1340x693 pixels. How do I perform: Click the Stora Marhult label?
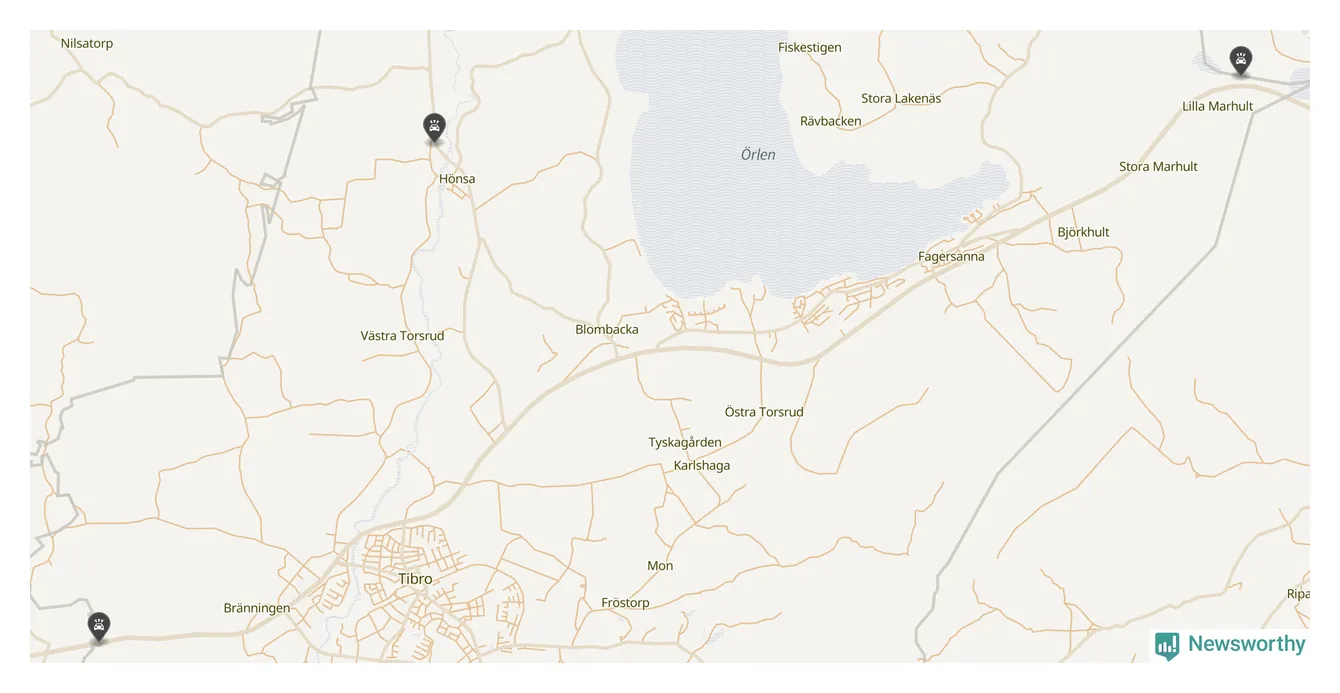tap(1158, 167)
